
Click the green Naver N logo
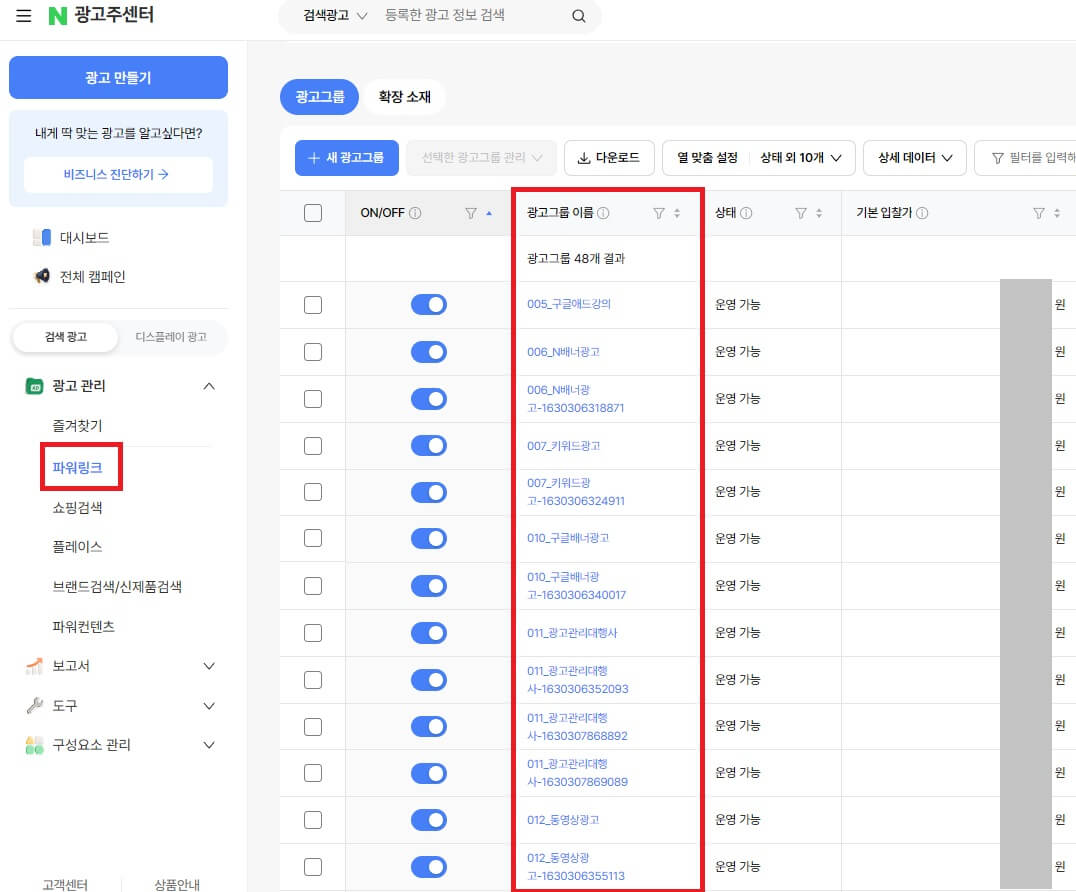[58, 16]
